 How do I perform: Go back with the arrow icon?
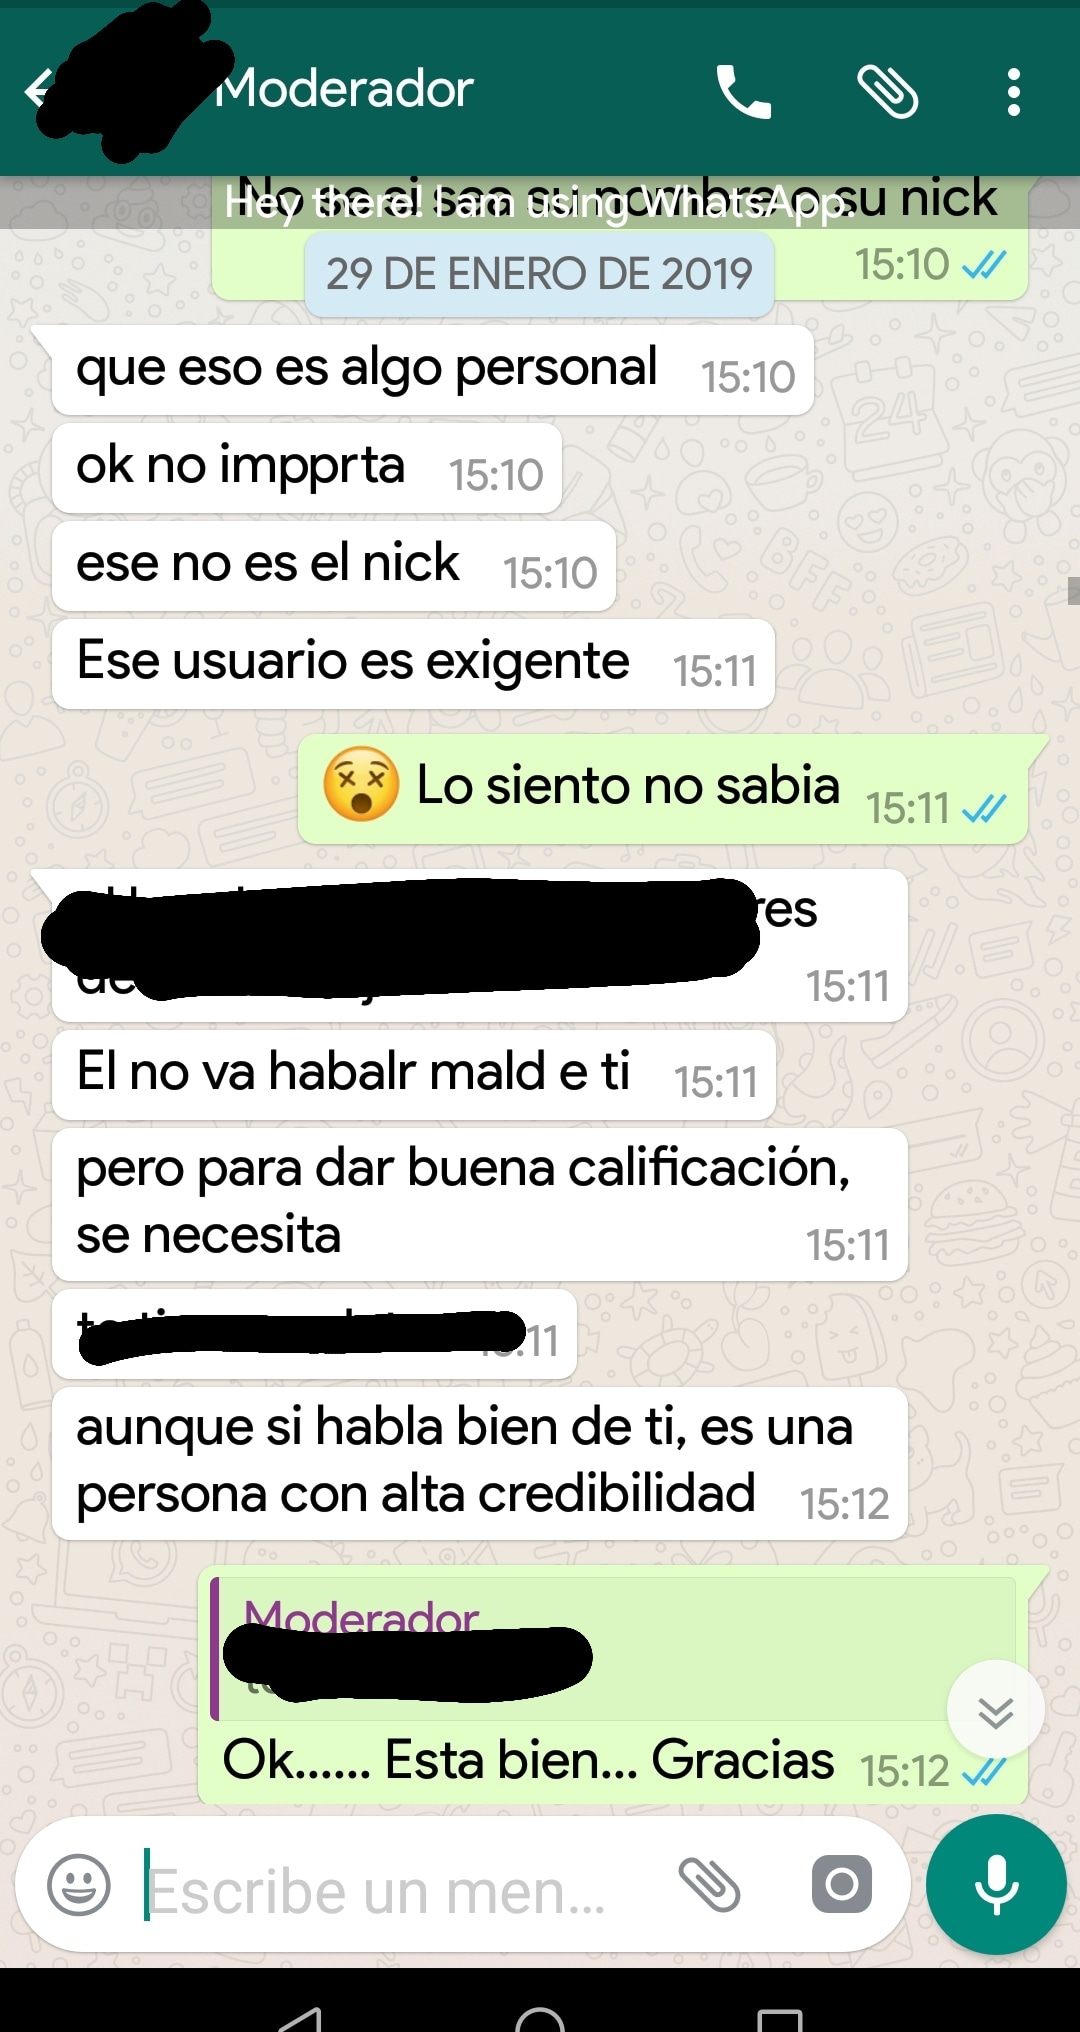point(38,90)
